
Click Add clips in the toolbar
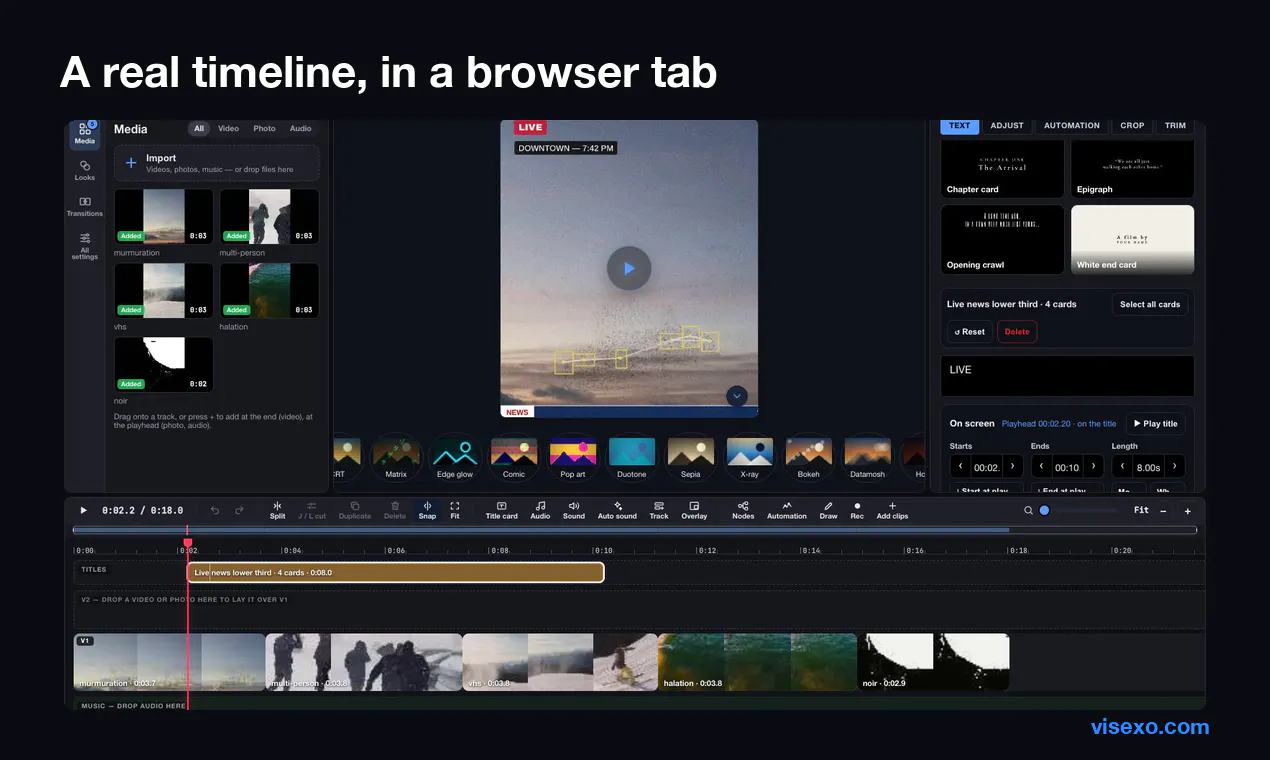click(x=892, y=510)
